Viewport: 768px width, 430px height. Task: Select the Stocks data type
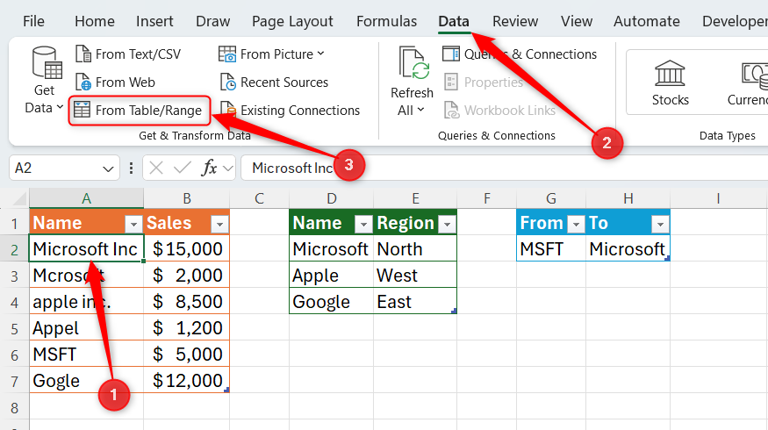pos(670,83)
